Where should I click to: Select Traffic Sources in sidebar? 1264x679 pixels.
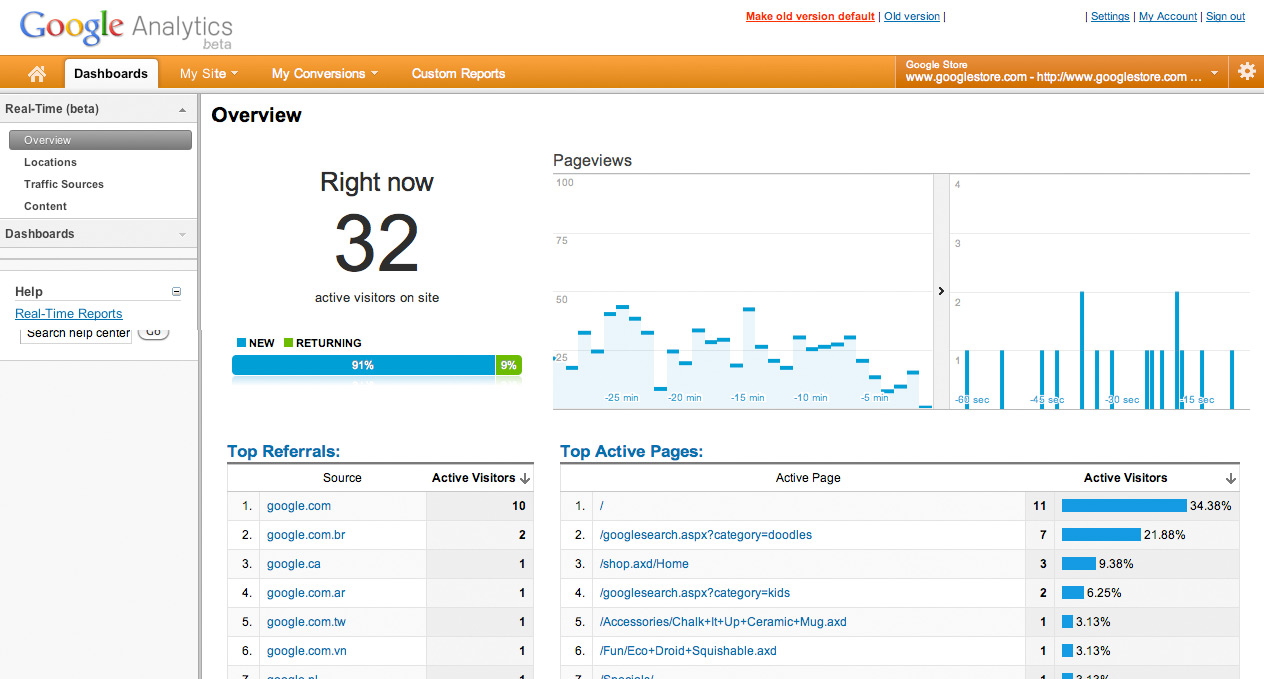(x=64, y=184)
